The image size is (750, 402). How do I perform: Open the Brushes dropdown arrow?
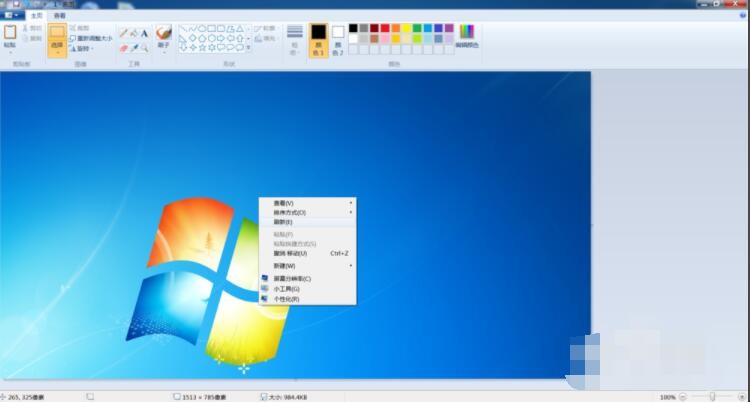[164, 52]
